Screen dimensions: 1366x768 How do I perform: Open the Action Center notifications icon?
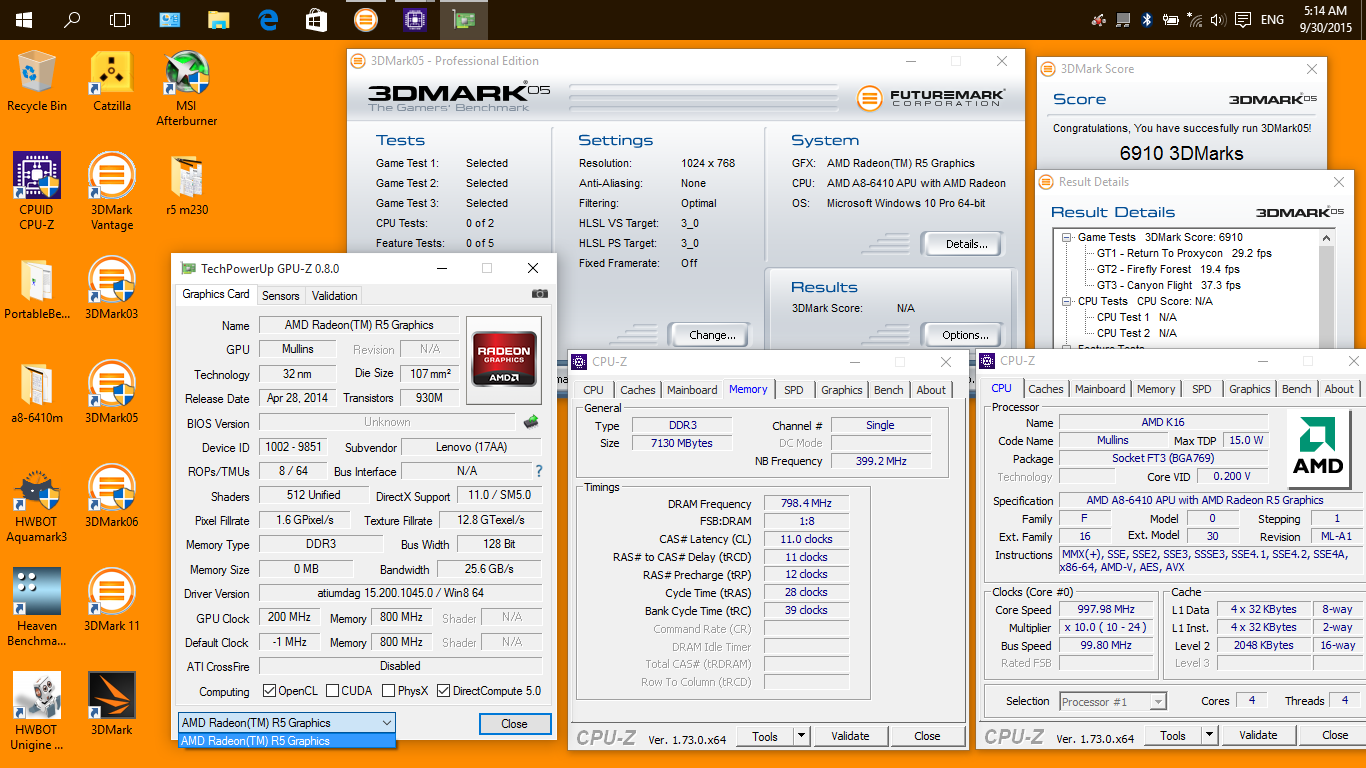1243,19
